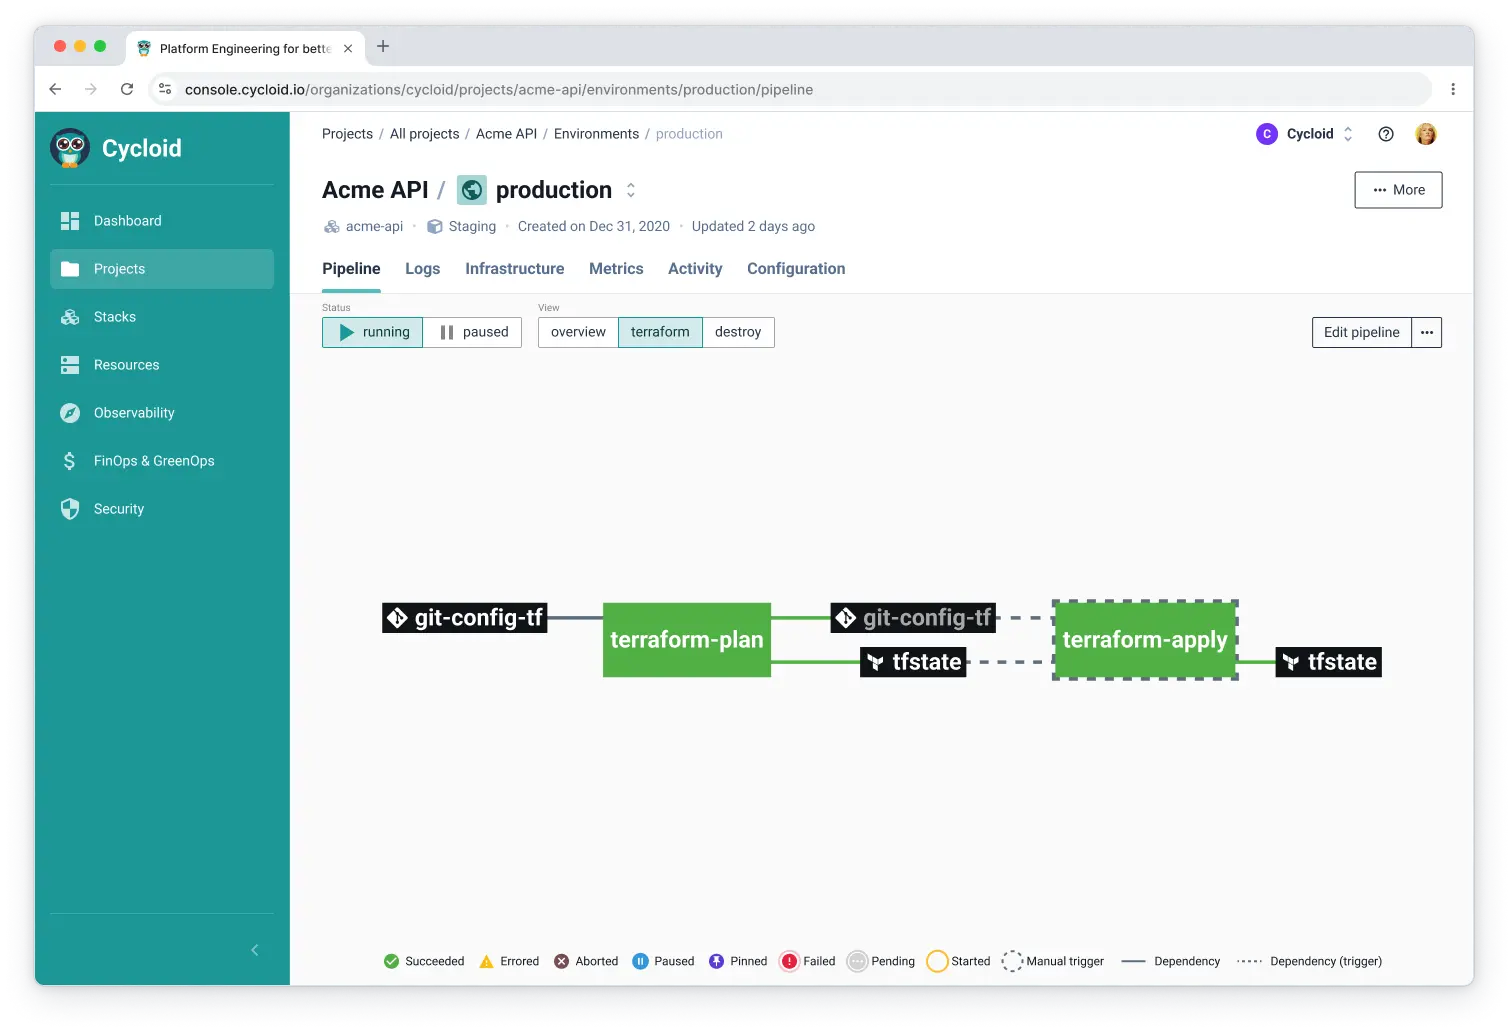The image size is (1512, 1032).
Task: Click the Edit pipeline button
Action: 1361,332
